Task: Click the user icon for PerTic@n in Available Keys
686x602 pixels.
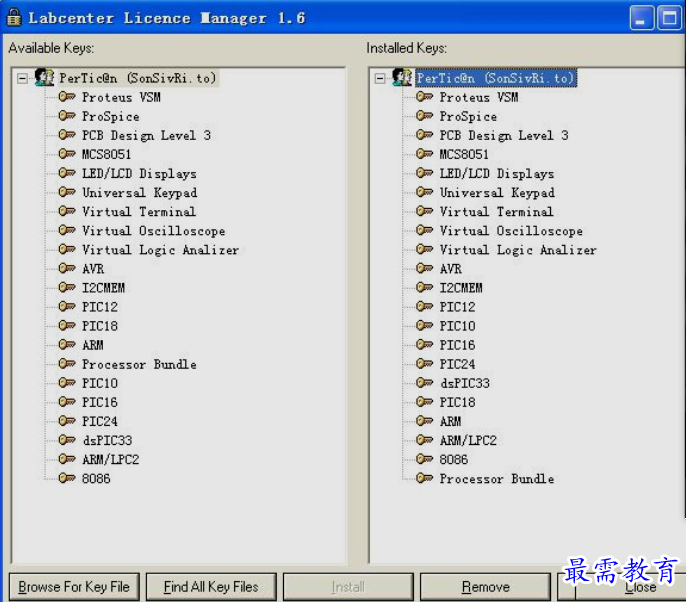Action: click(x=44, y=78)
